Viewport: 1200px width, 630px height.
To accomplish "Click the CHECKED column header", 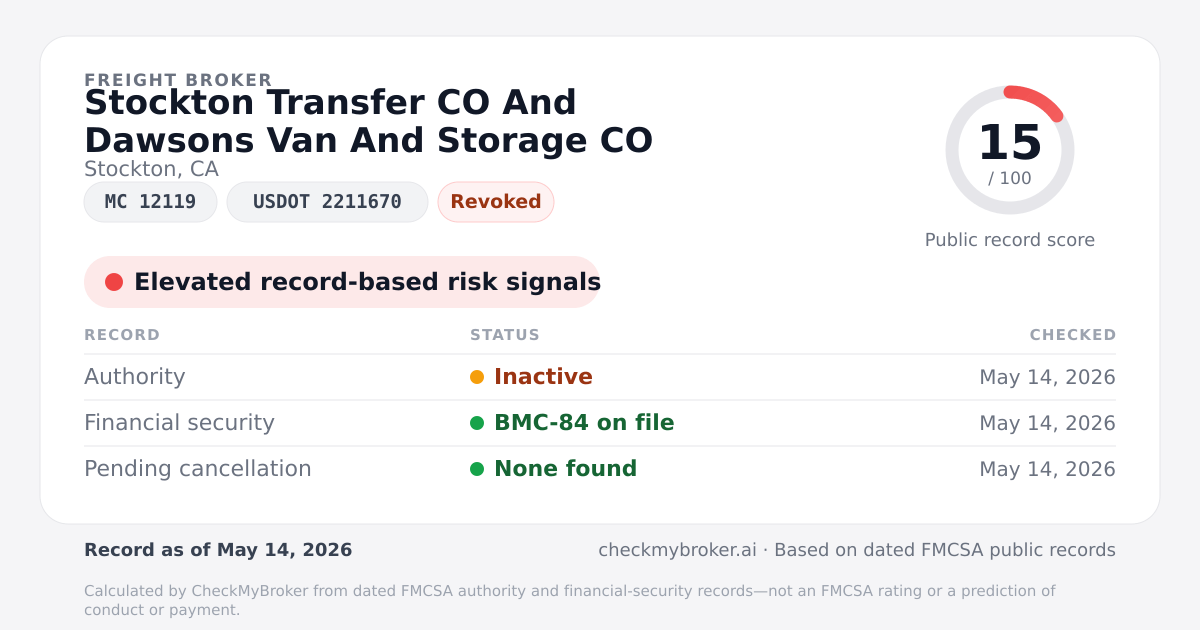I will (1073, 335).
